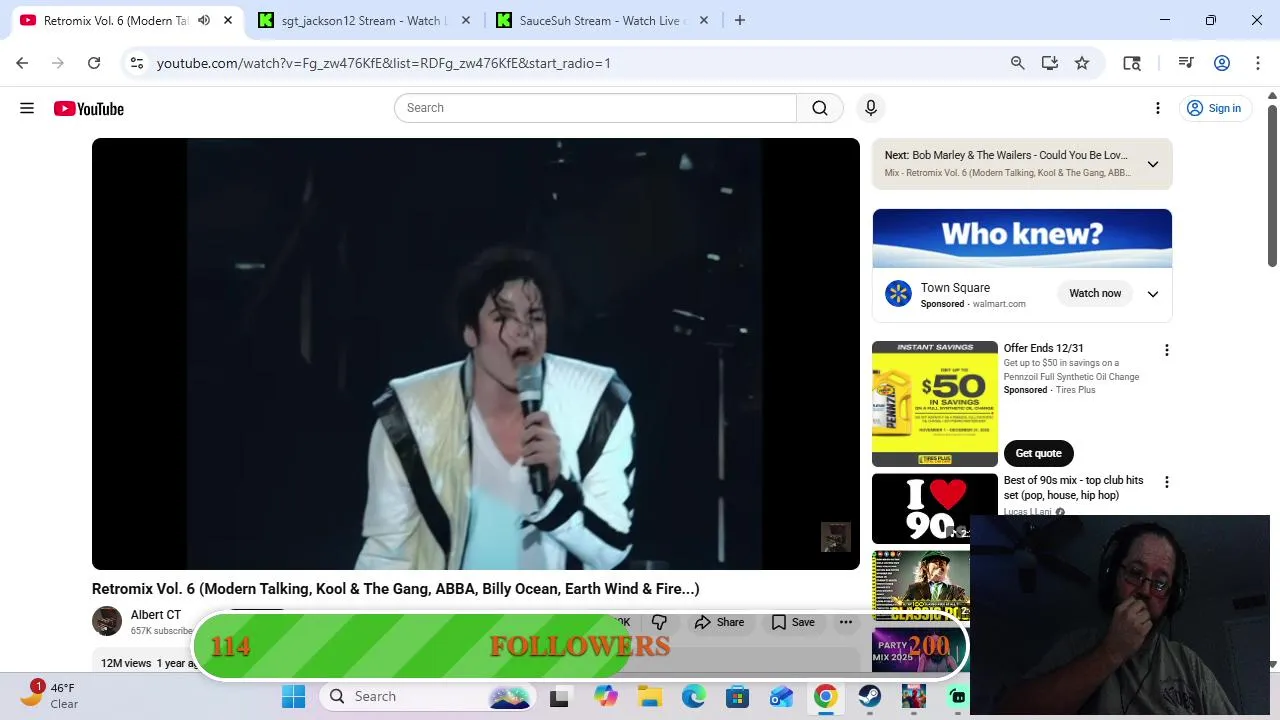Click the page vertical scrollbar thumb
1280x720 pixels.
click(1272, 185)
